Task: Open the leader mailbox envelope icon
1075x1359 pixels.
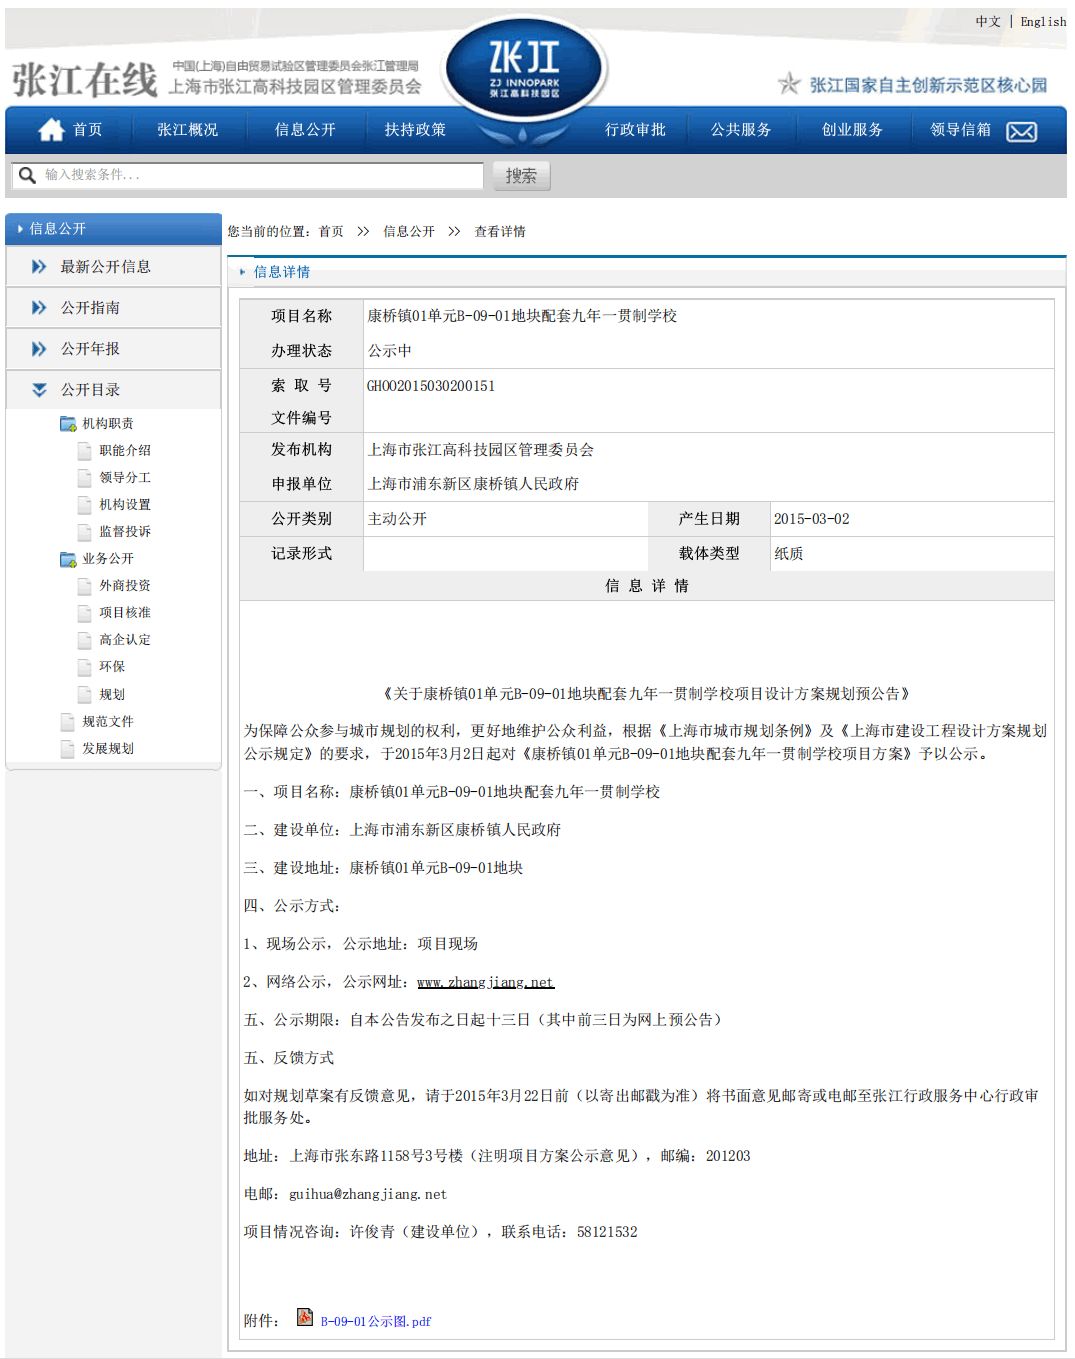Action: (1021, 132)
